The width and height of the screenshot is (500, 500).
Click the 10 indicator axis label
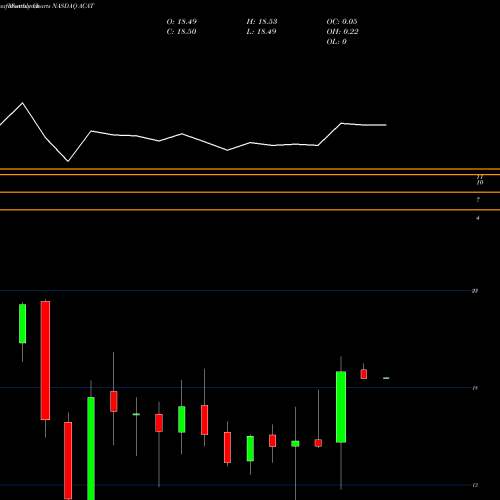point(480,183)
